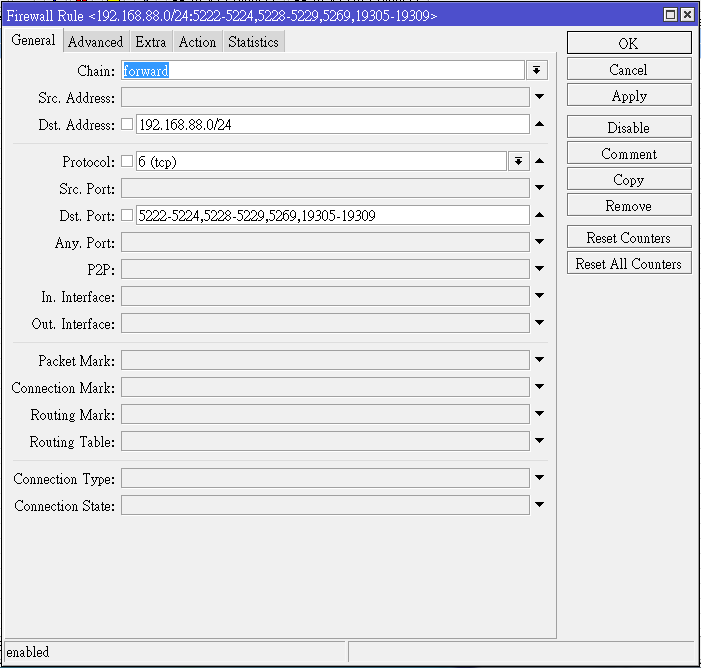Expand the Packet Mark field
Viewport: 701px width, 668px height.
pyautogui.click(x=540, y=359)
